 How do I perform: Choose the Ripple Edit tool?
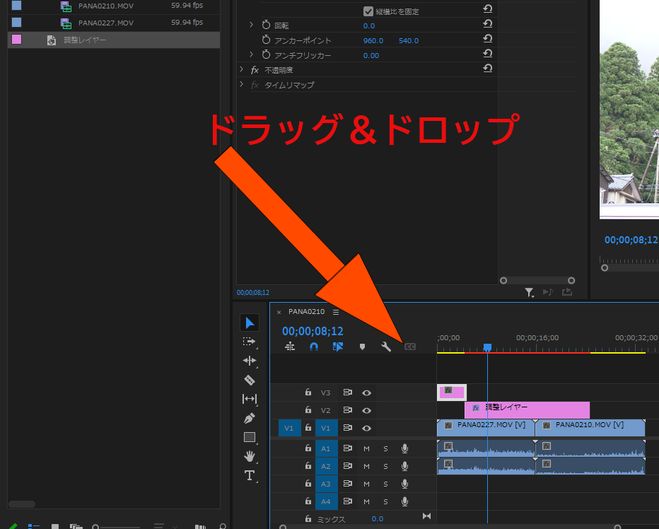[249, 361]
